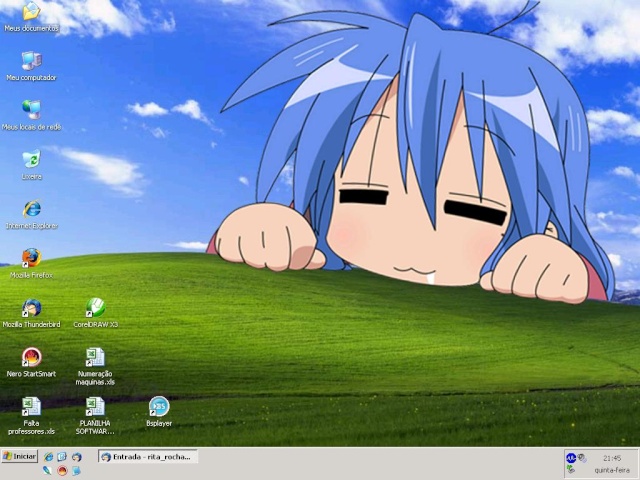Screen dimensions: 640x480
Task: Select the Internet Explorer desktop shortcut
Action: (31, 209)
